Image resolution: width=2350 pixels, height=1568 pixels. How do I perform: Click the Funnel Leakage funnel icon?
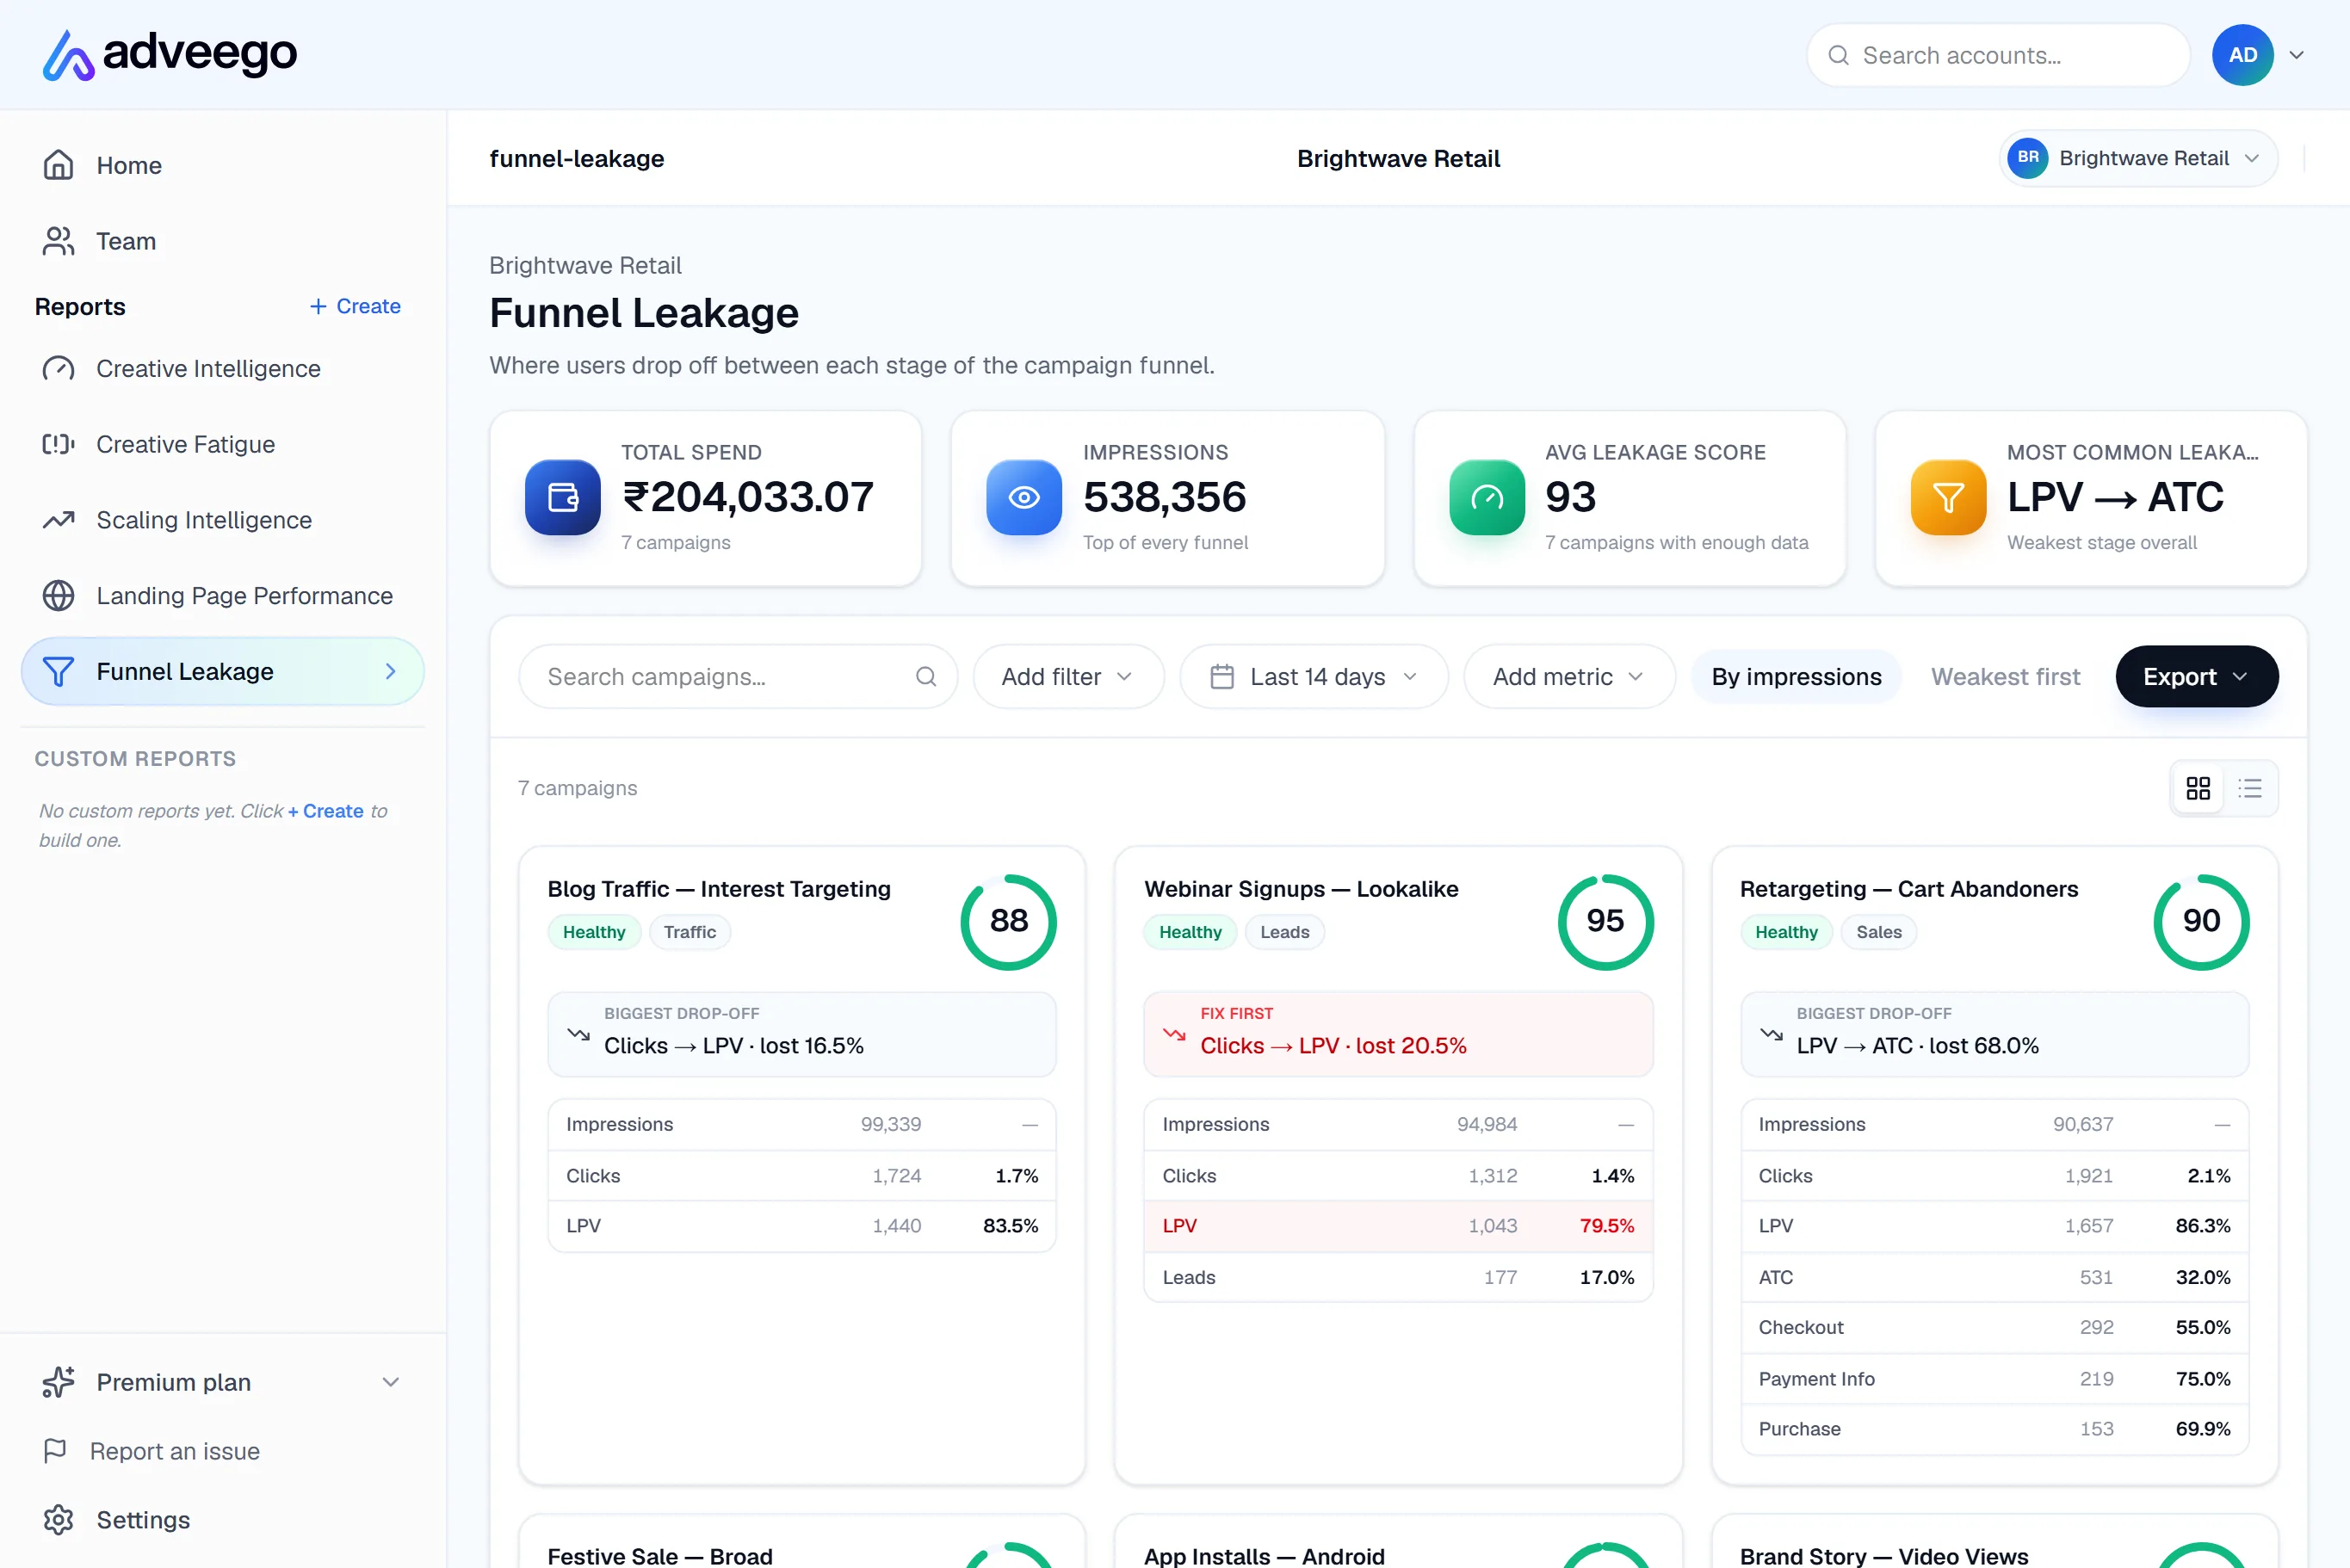pos(58,672)
